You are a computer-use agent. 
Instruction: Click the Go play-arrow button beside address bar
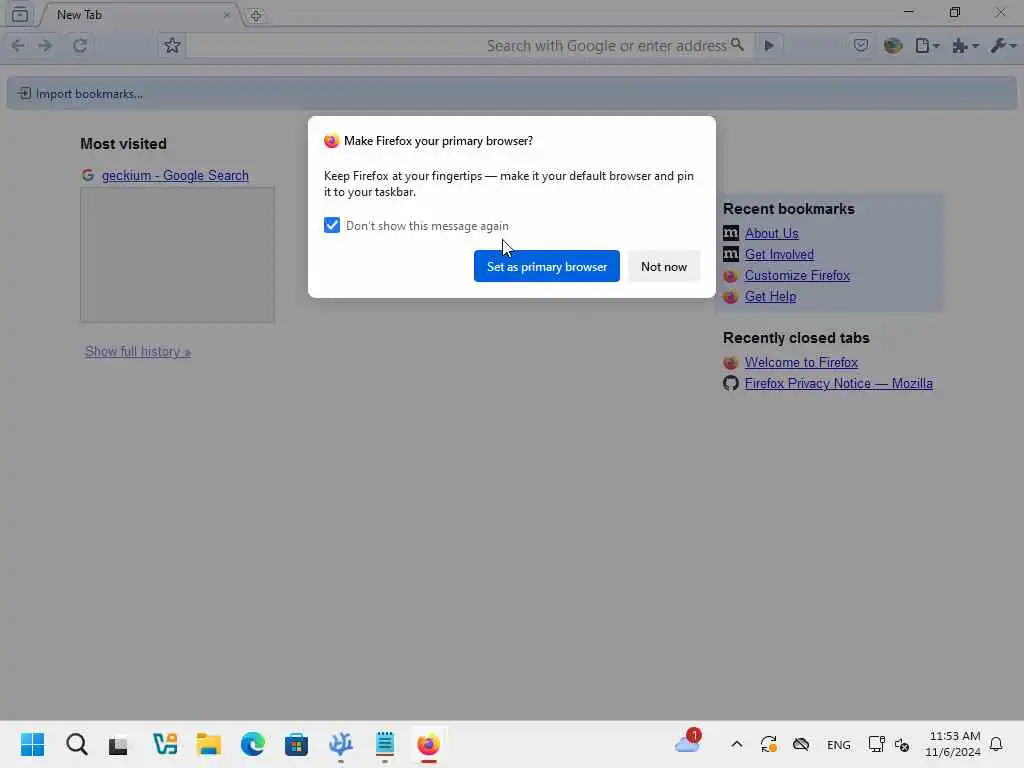(x=769, y=46)
